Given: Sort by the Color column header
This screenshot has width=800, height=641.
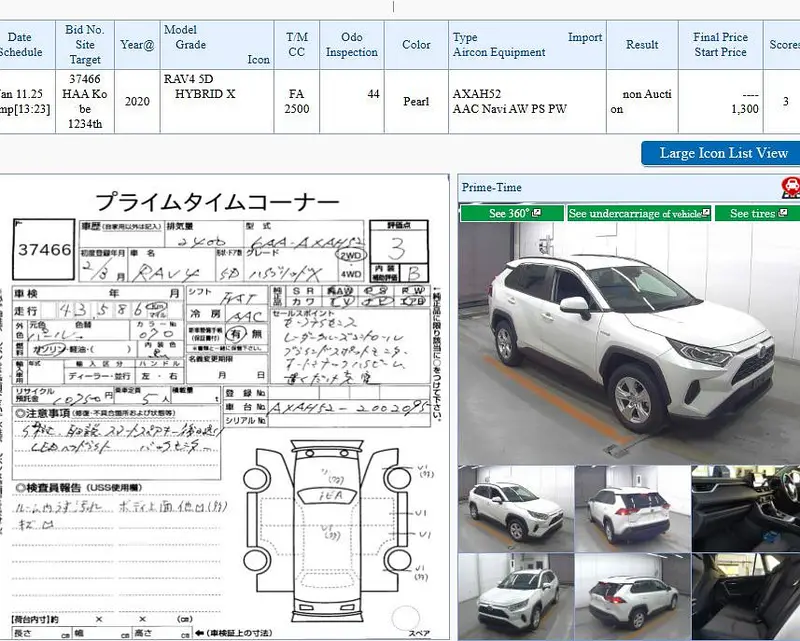Looking at the screenshot, I should click(x=414, y=45).
